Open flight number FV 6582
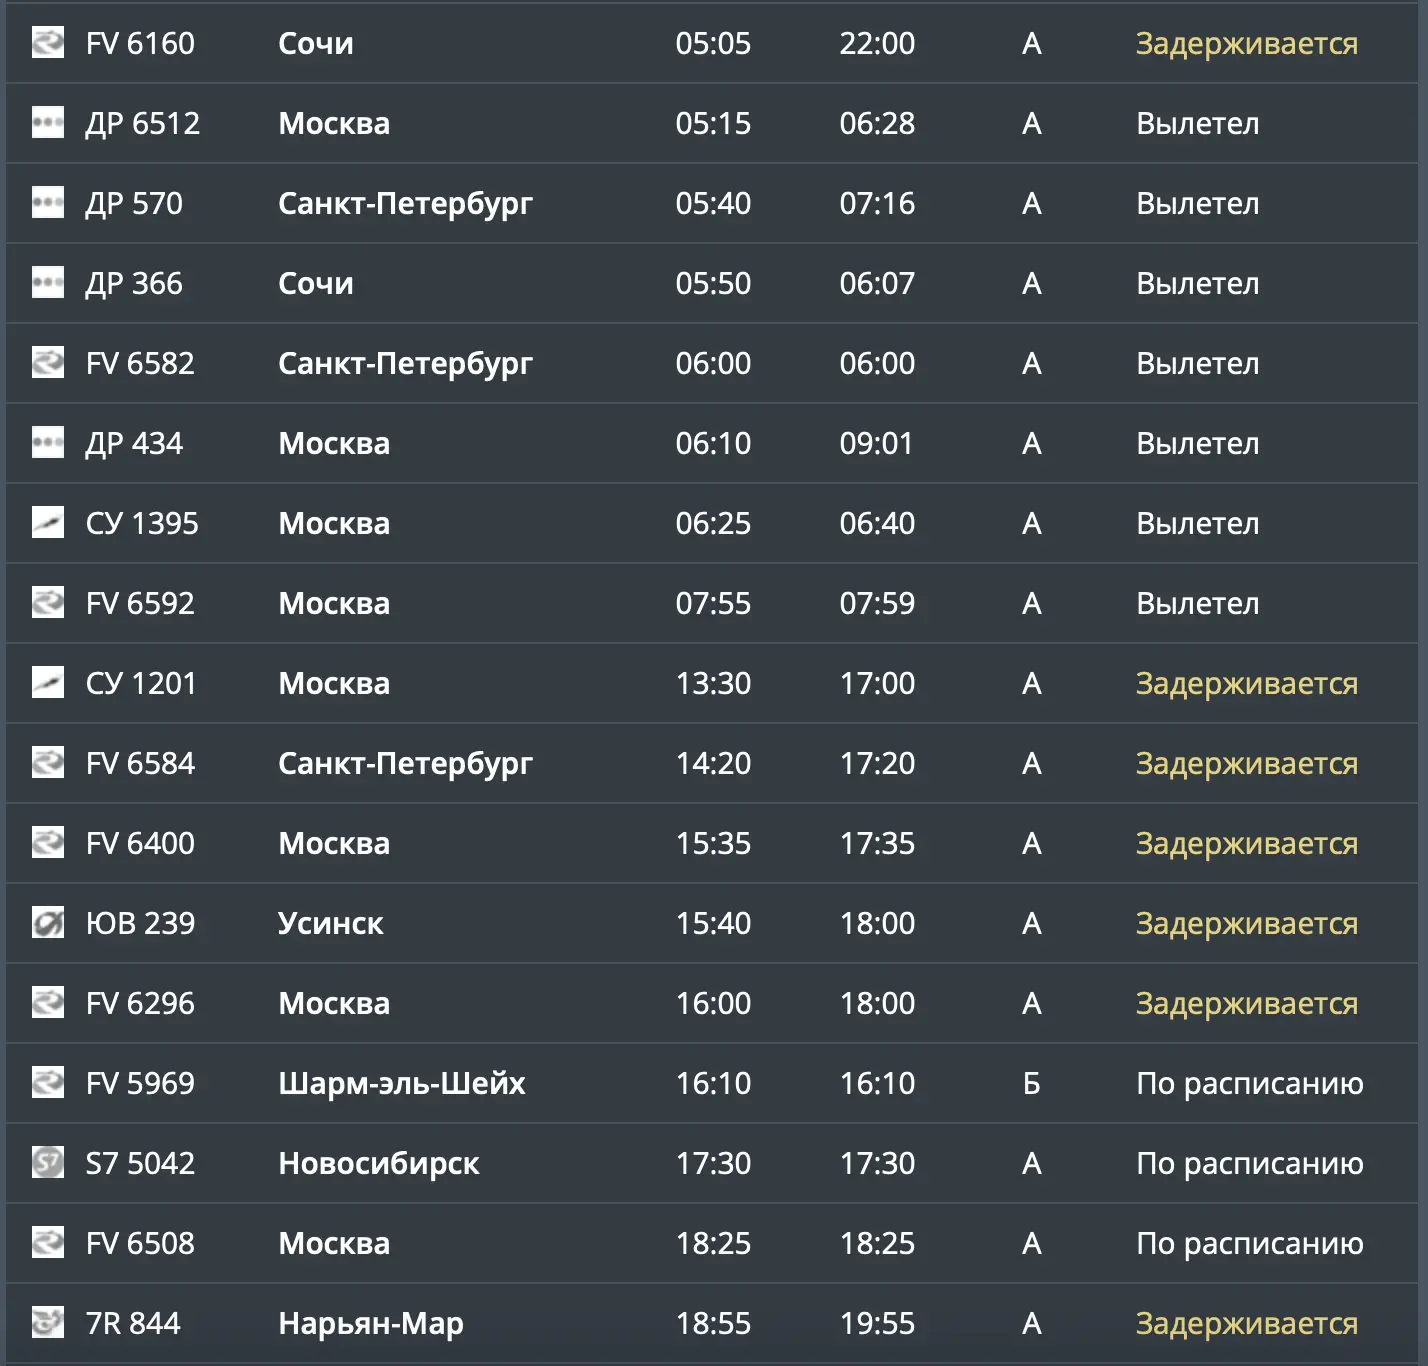Image resolution: width=1428 pixels, height=1366 pixels. coord(140,363)
